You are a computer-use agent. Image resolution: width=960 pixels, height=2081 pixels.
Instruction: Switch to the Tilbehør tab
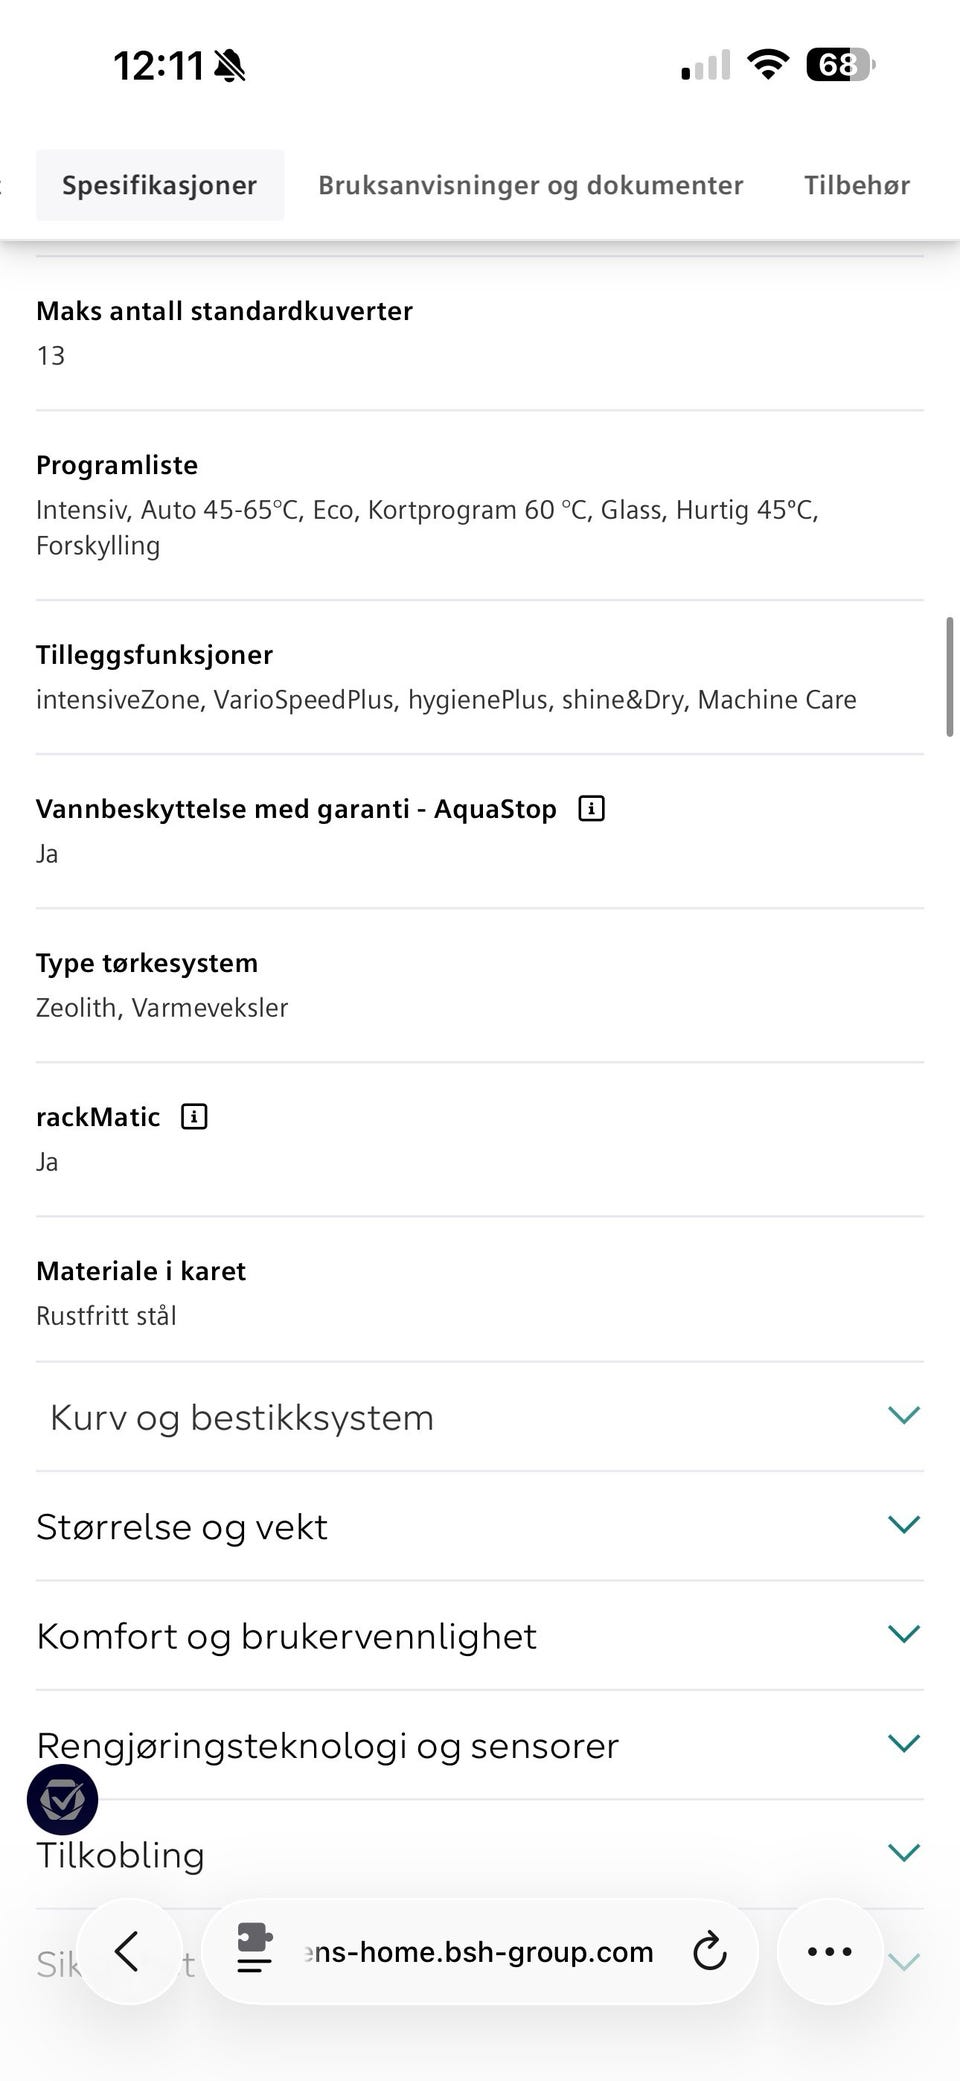(x=856, y=184)
